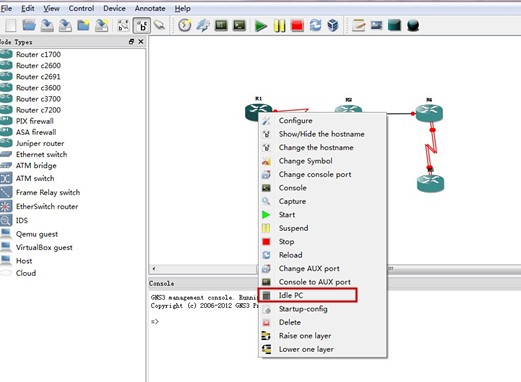
Task: Select Change console port entry
Action: tap(322, 174)
